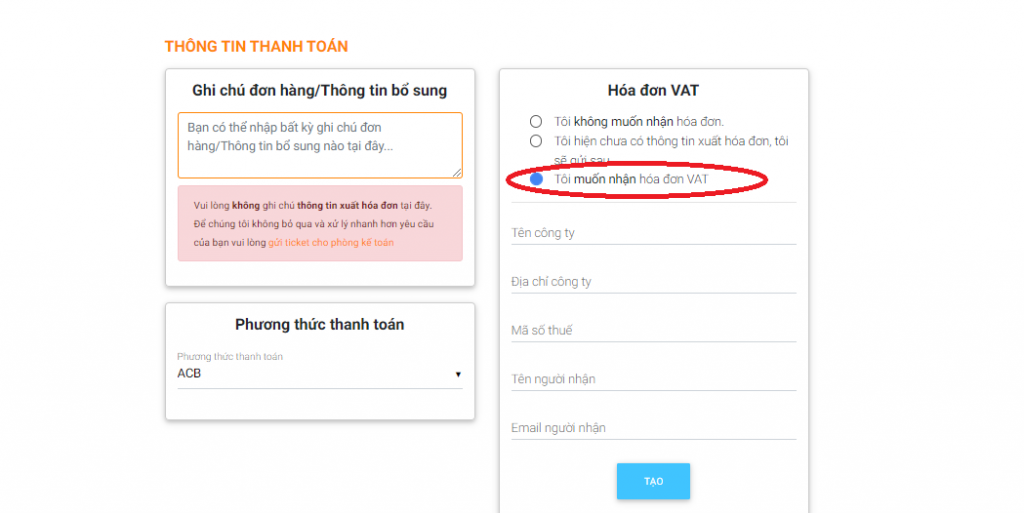Click the Tên người nhận field

tap(653, 379)
